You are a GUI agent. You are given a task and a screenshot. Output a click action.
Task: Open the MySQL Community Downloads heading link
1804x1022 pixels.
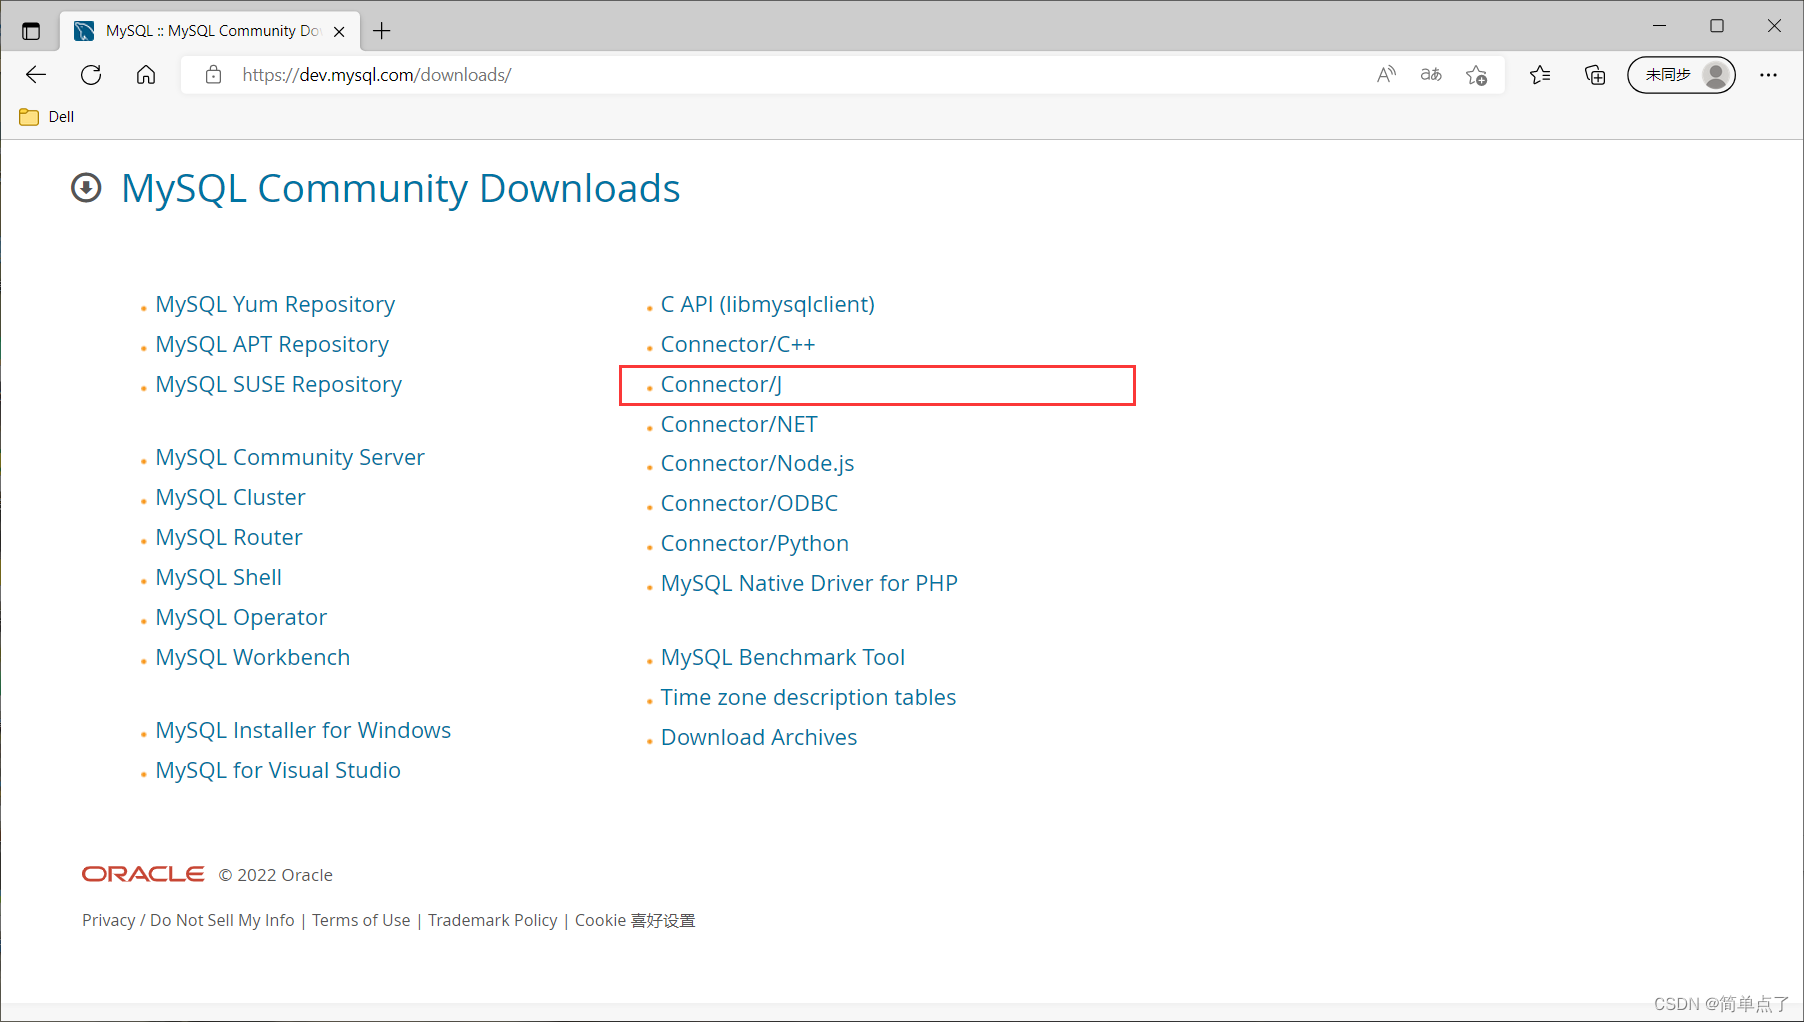tap(400, 188)
